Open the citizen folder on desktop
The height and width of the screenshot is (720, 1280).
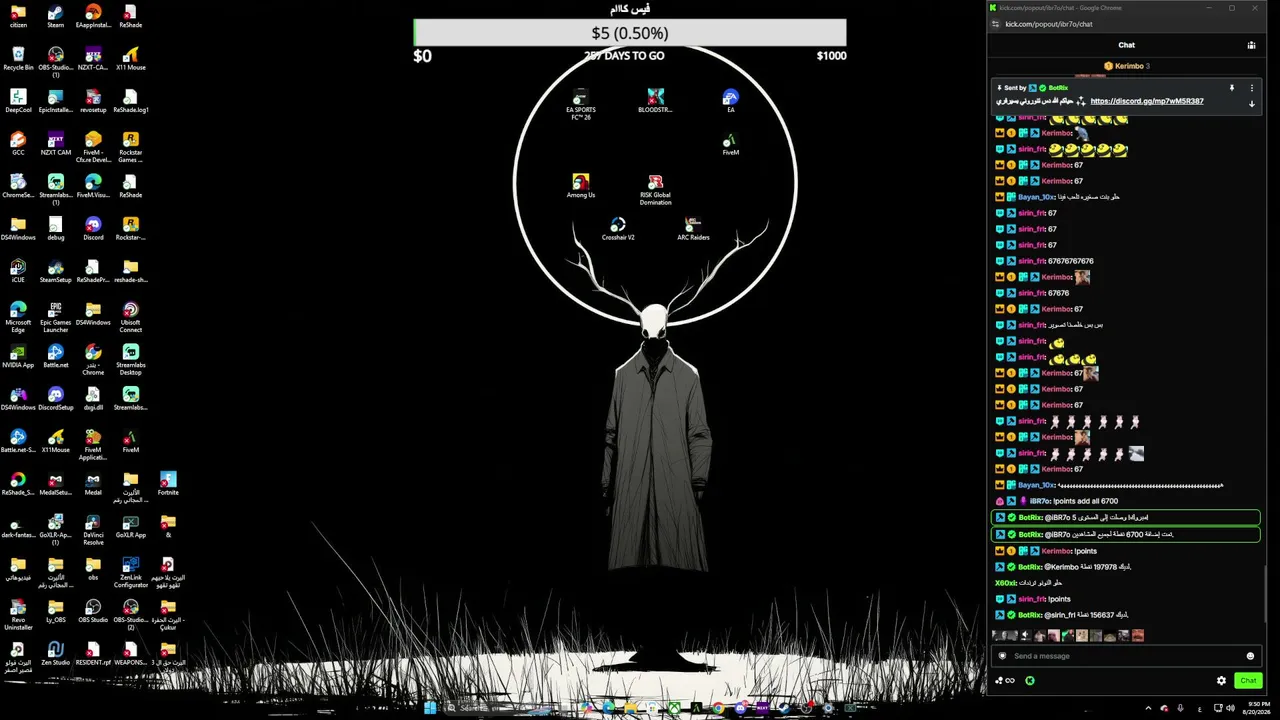(18, 16)
